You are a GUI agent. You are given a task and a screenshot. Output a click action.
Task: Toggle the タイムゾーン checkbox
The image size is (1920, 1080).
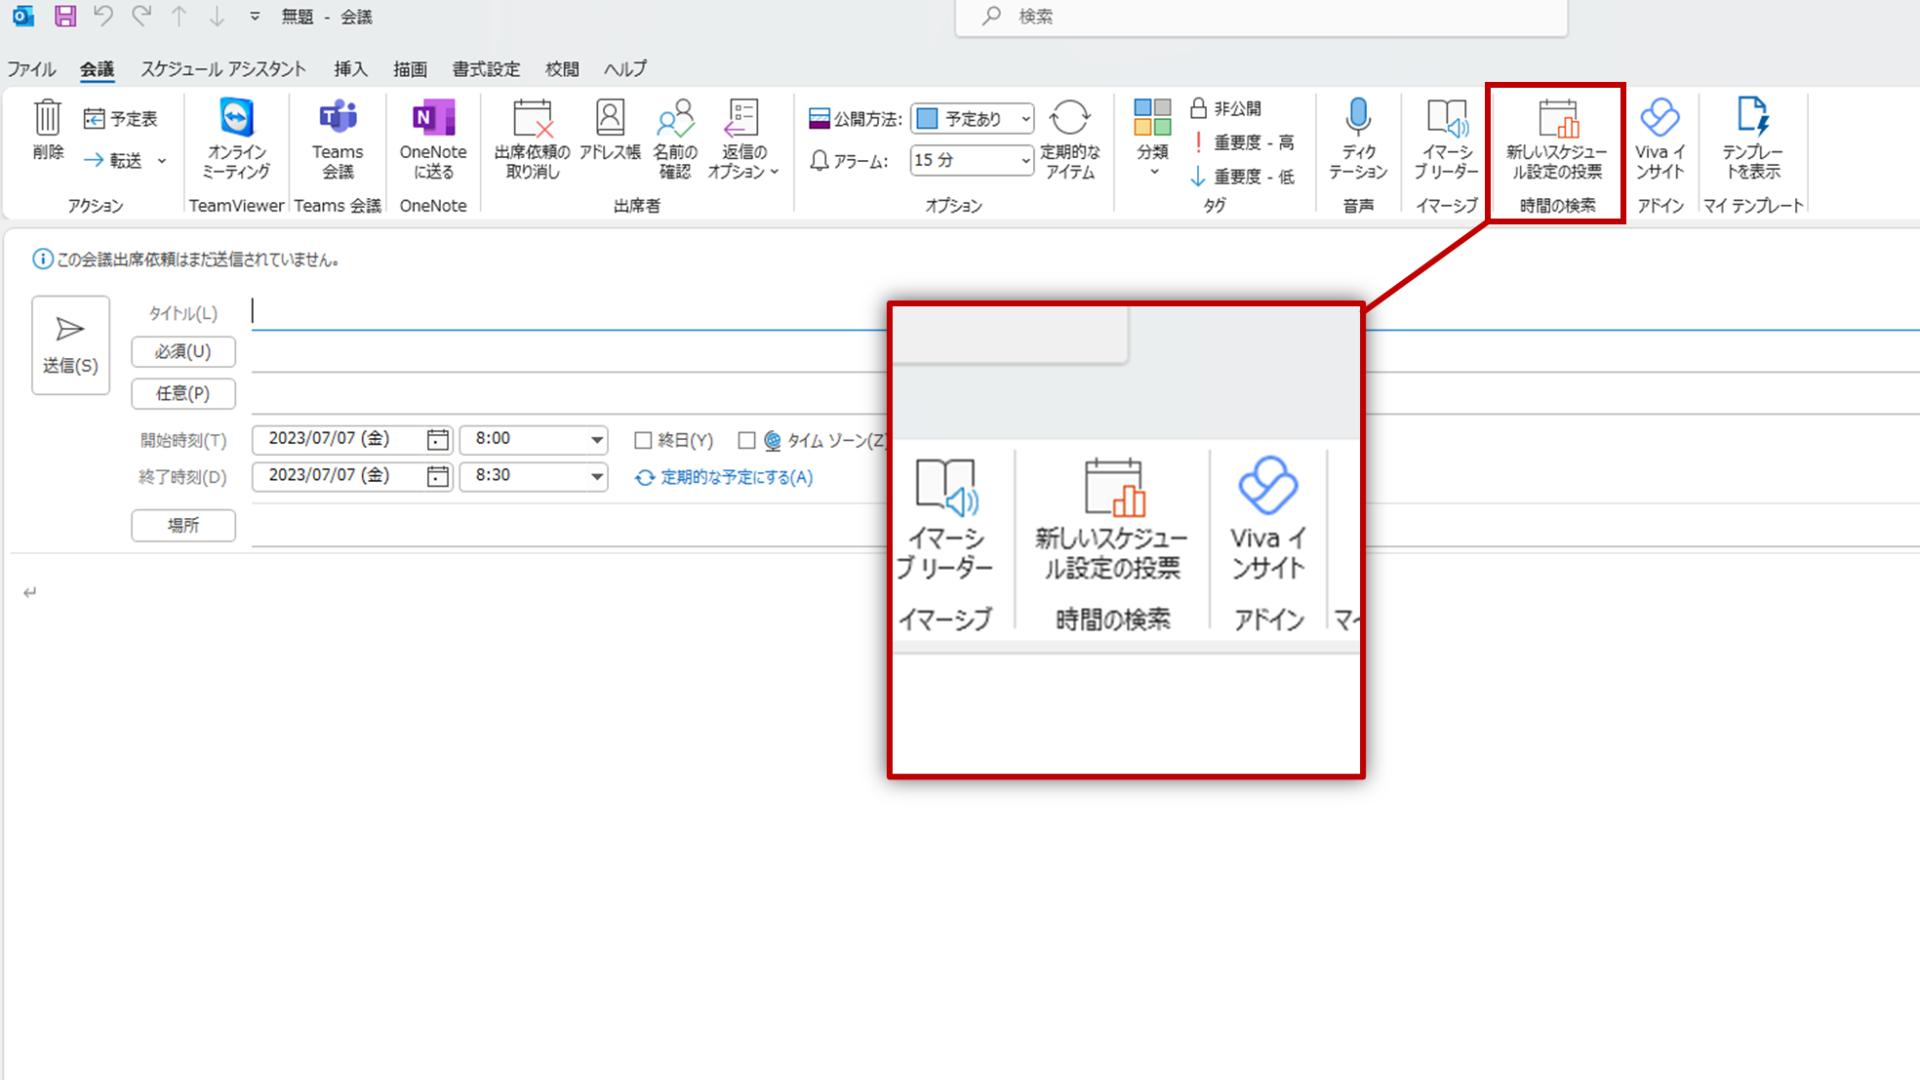click(746, 440)
